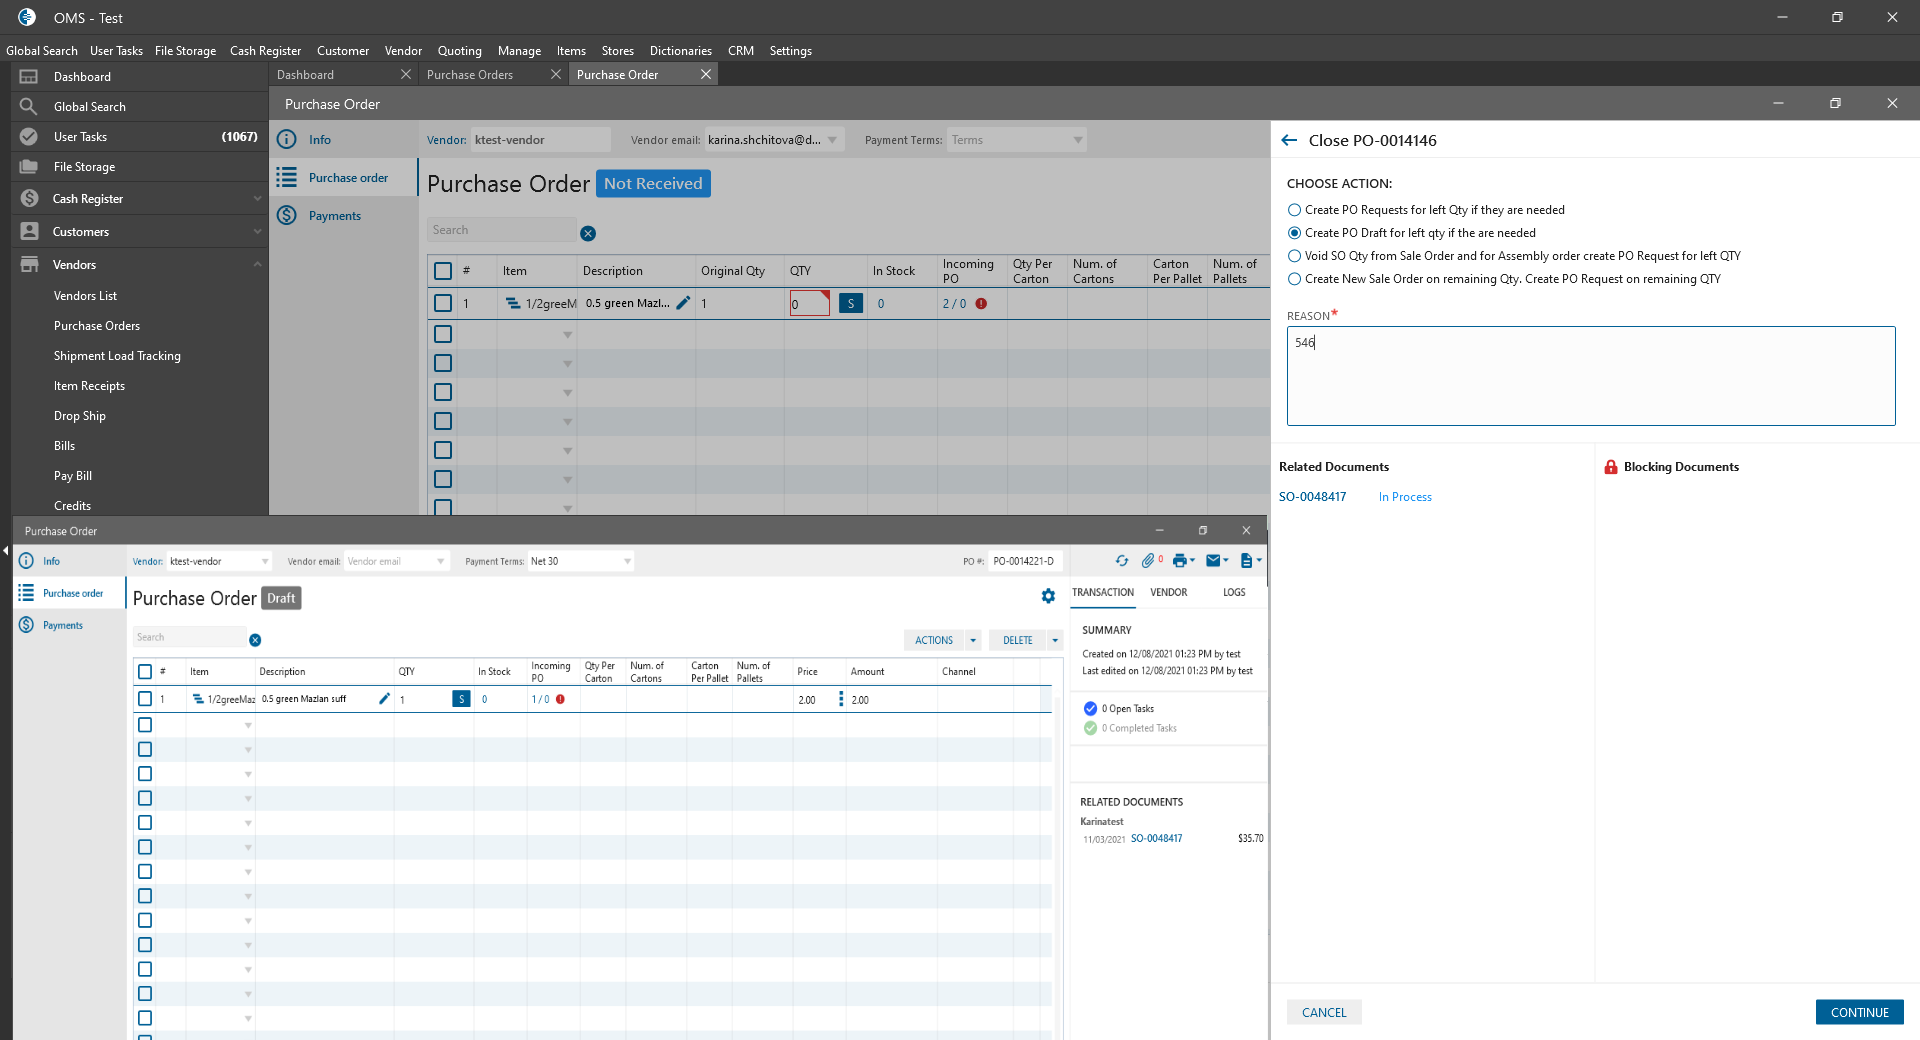Click pencil edit icon next to 0.5 green Mazlan suff
Image resolution: width=1920 pixels, height=1040 pixels.
pos(384,699)
